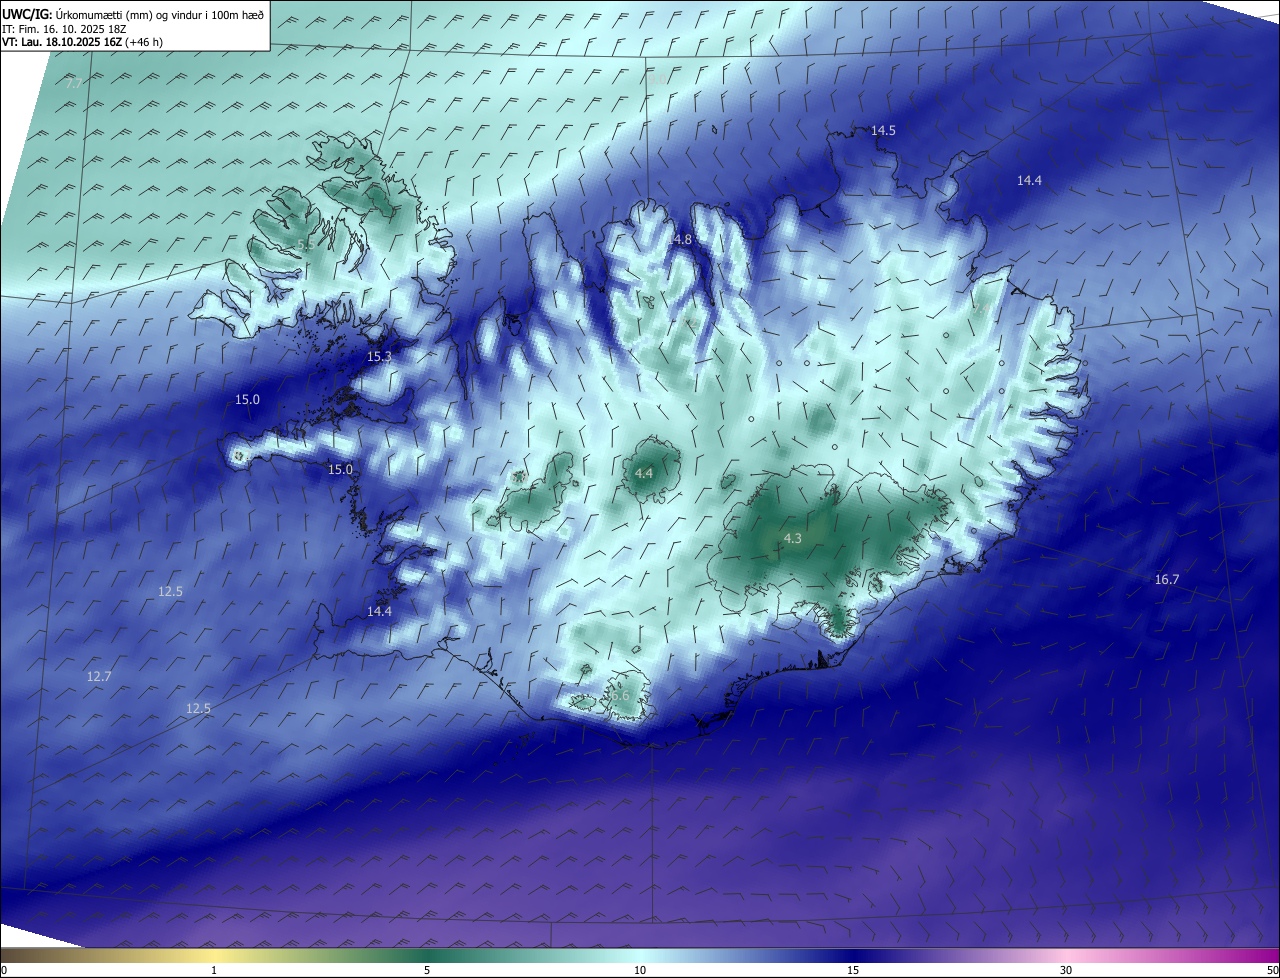This screenshot has width=1280, height=978.
Task: Click the 15.0 value northwest of Snæfellsnes peninsula
Action: coord(247,400)
